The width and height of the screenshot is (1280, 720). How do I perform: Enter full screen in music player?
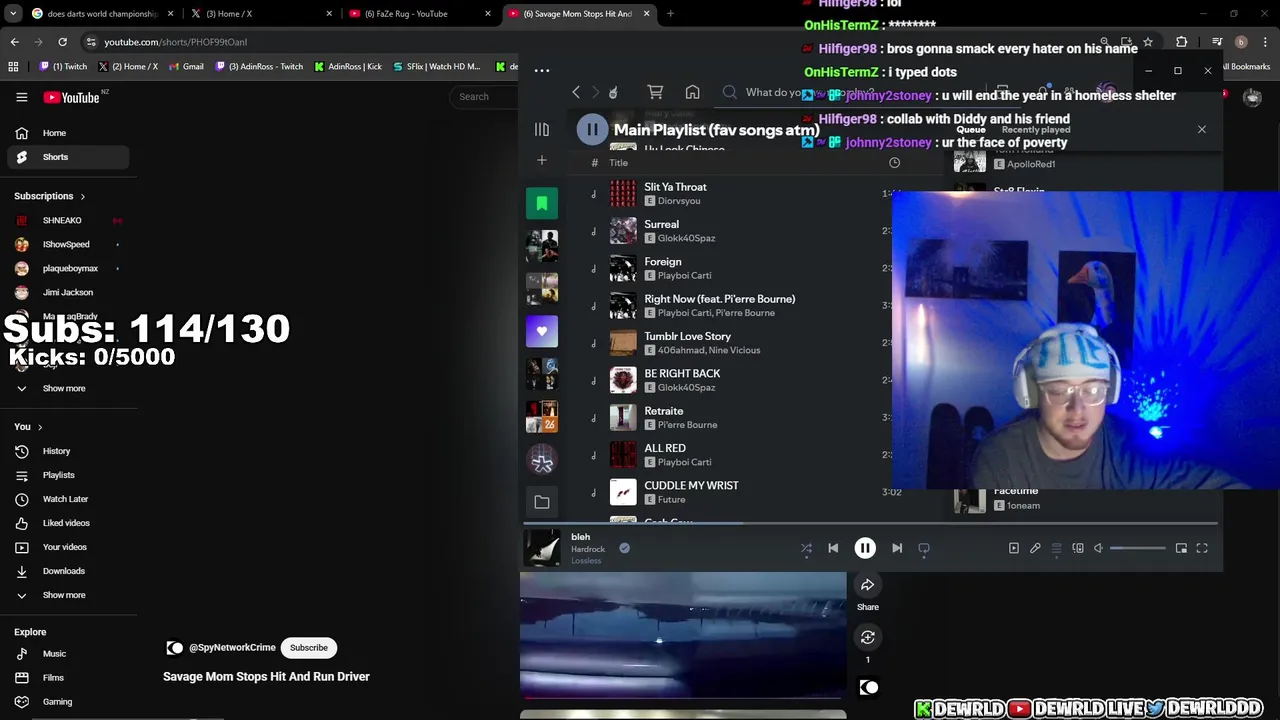(1202, 548)
